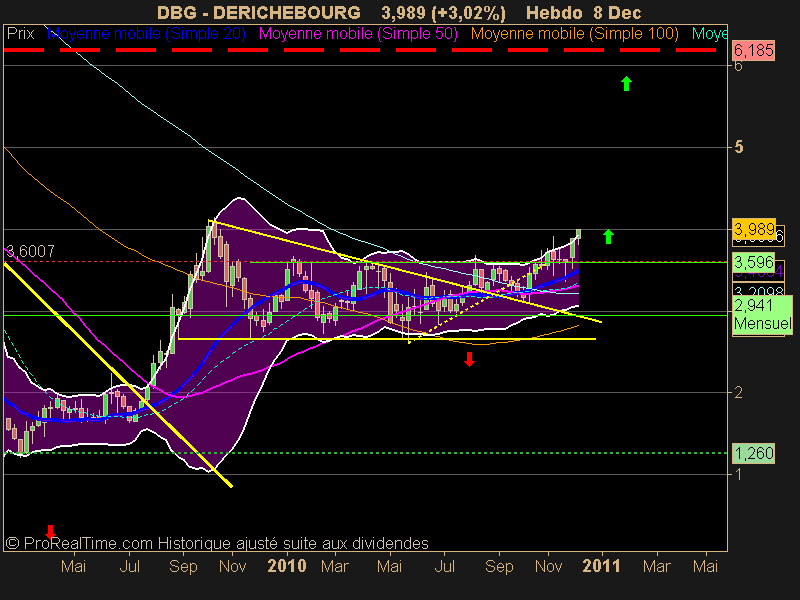Select the green up arrow below the 6,185 line
800x600 pixels.
point(627,83)
